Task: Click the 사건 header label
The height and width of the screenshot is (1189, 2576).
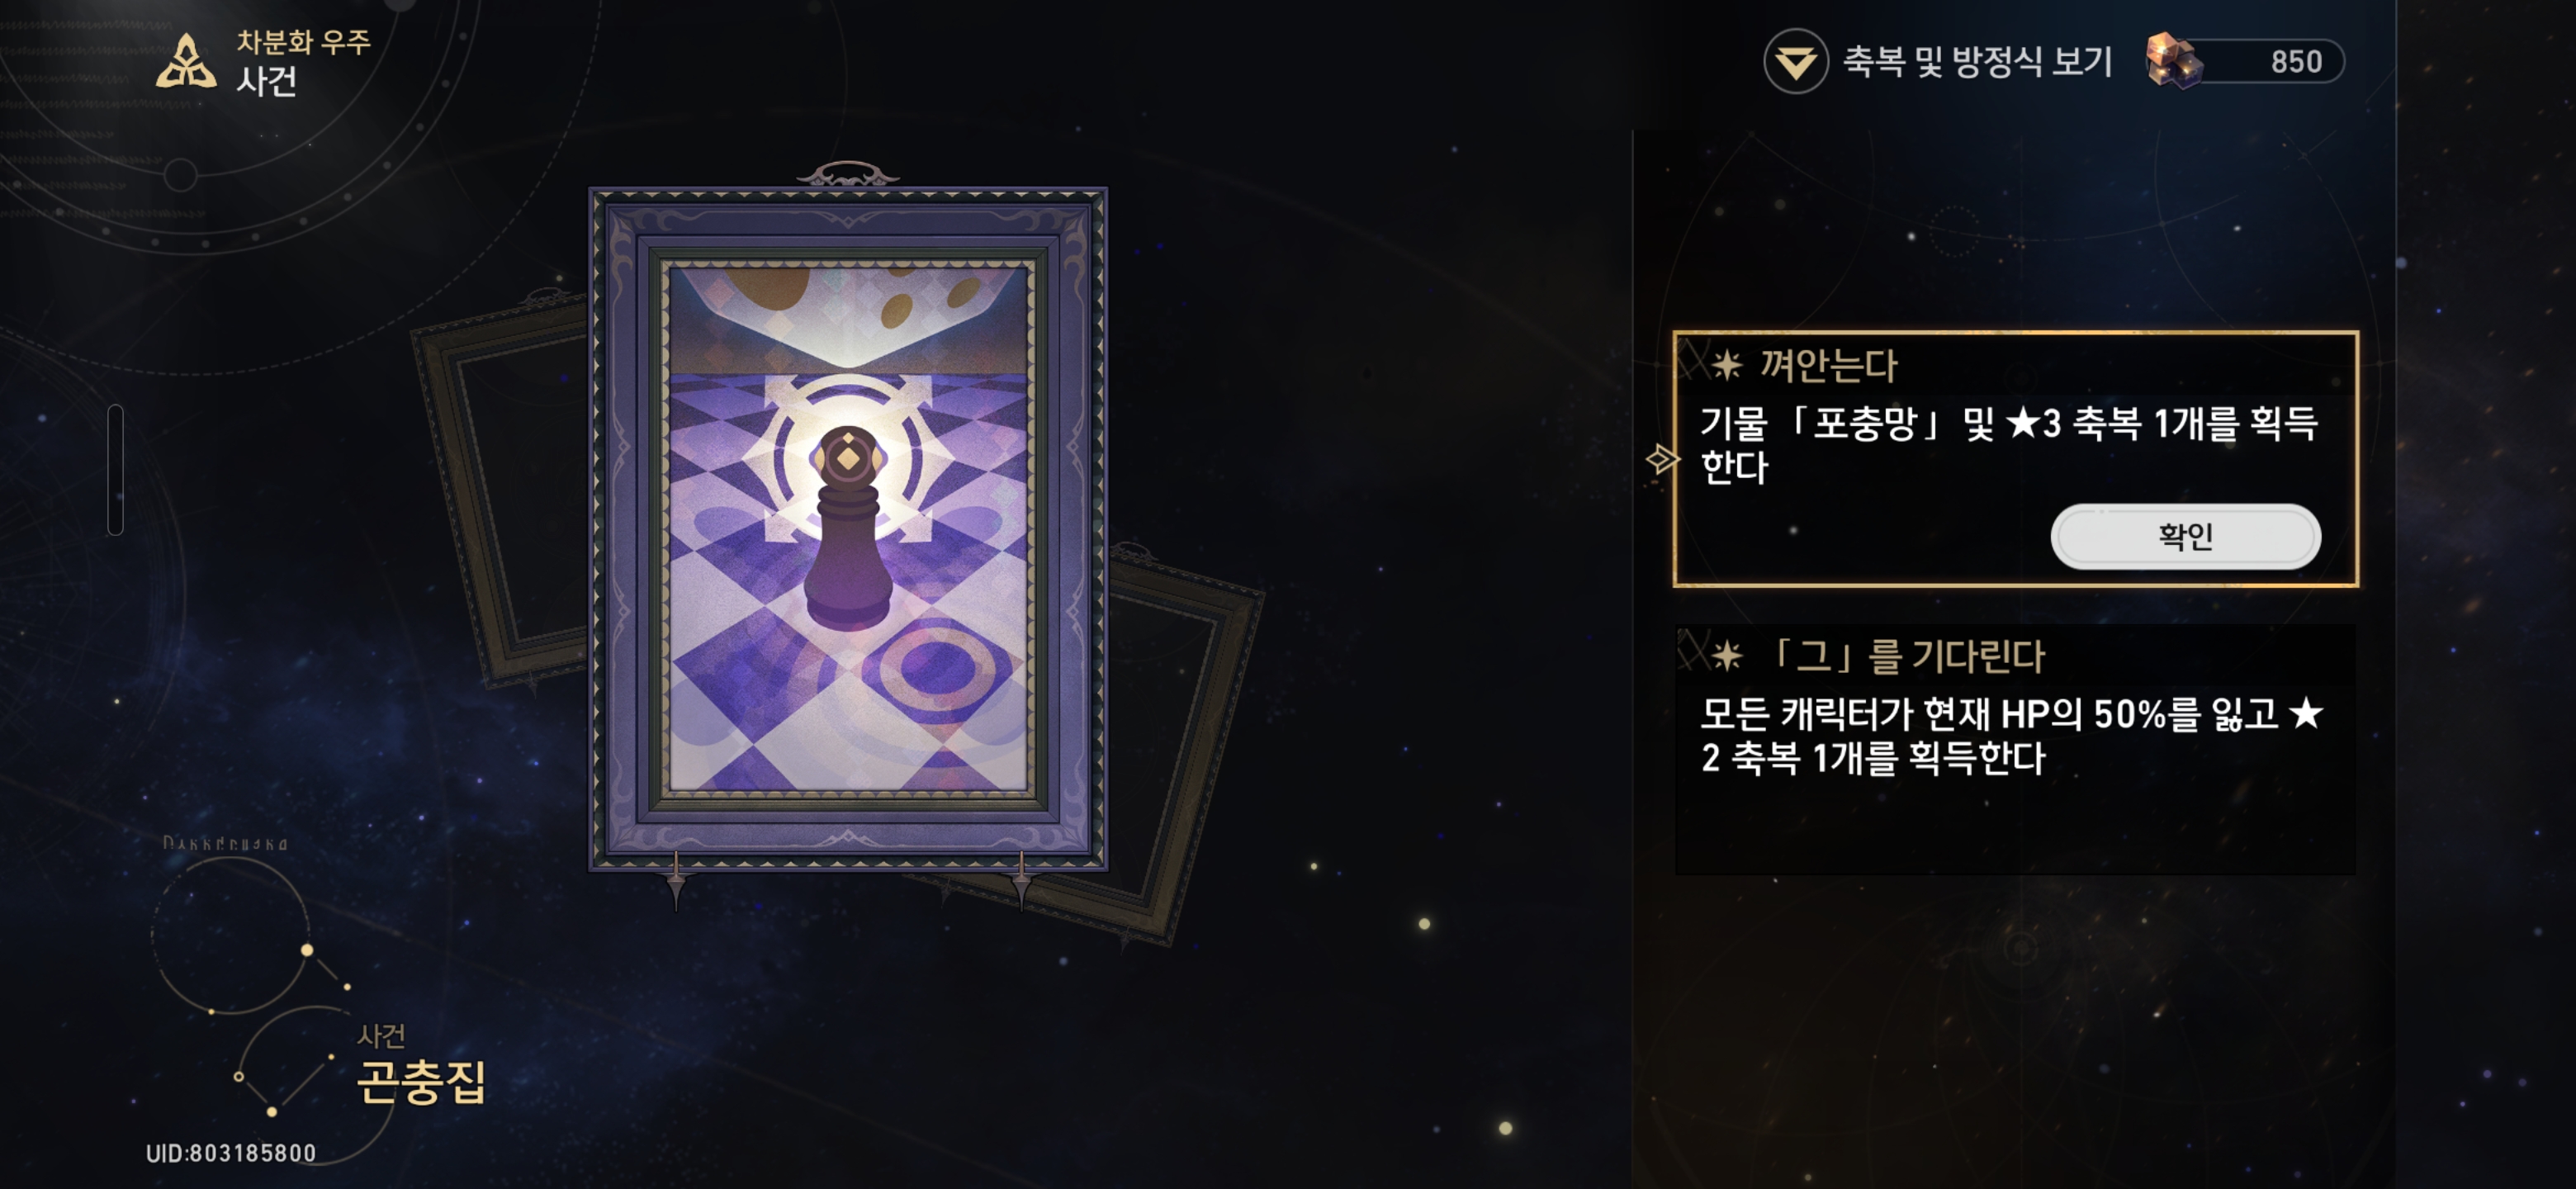Action: point(267,81)
